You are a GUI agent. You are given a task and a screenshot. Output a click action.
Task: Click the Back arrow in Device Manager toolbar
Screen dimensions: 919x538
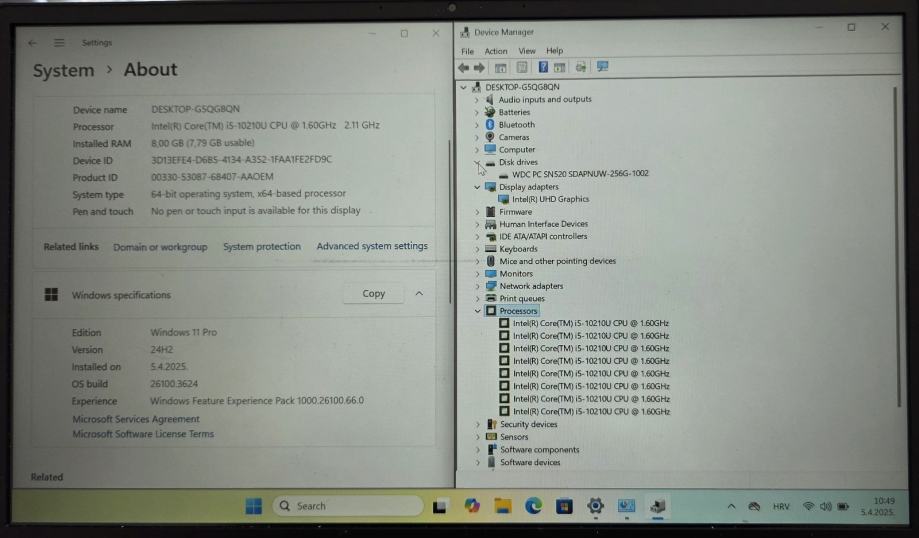(464, 68)
